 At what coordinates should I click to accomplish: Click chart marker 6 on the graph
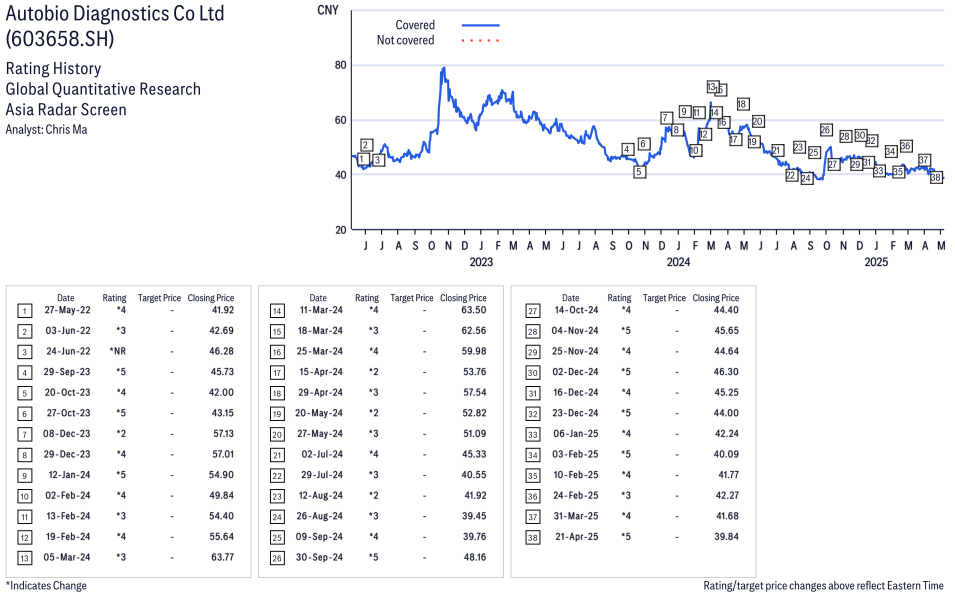pos(644,144)
